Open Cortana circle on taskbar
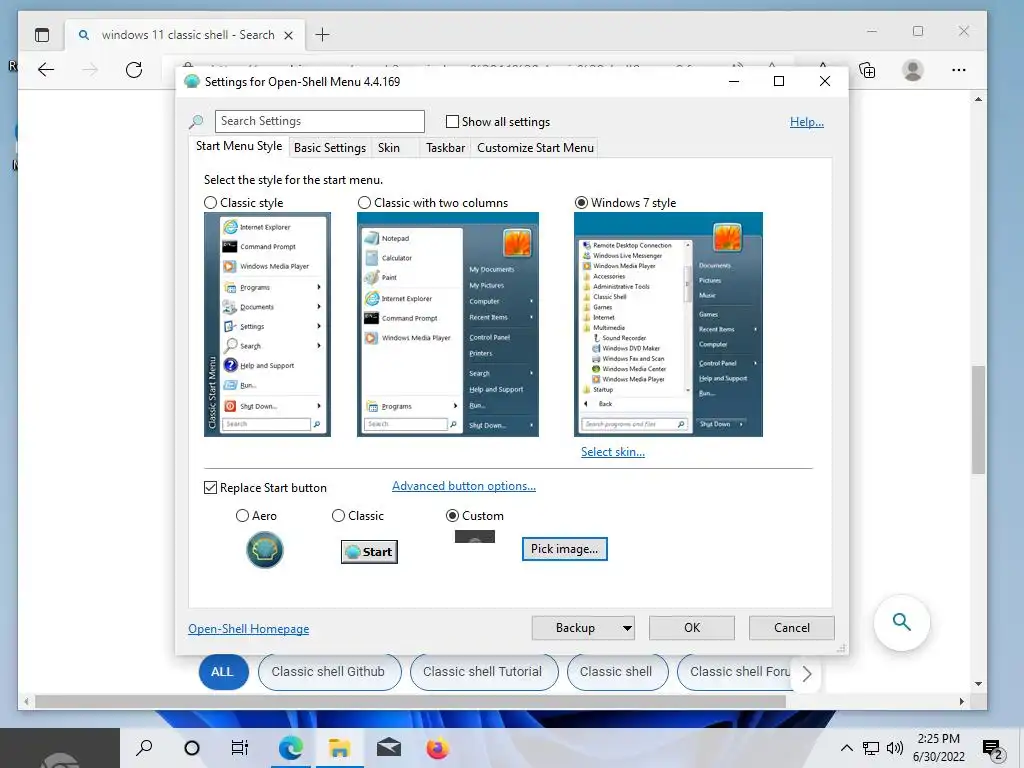Image resolution: width=1024 pixels, height=768 pixels. [191, 748]
